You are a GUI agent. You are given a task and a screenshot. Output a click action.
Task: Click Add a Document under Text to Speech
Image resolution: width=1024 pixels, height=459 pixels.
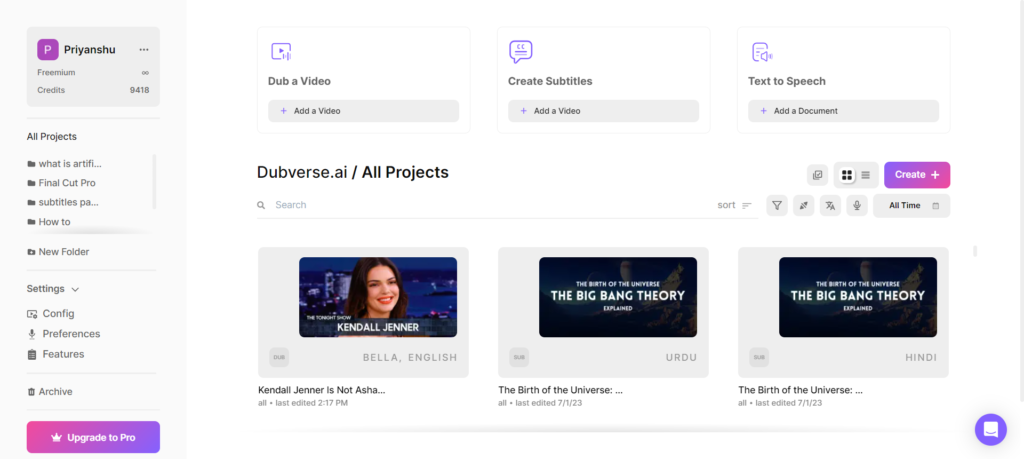point(843,111)
